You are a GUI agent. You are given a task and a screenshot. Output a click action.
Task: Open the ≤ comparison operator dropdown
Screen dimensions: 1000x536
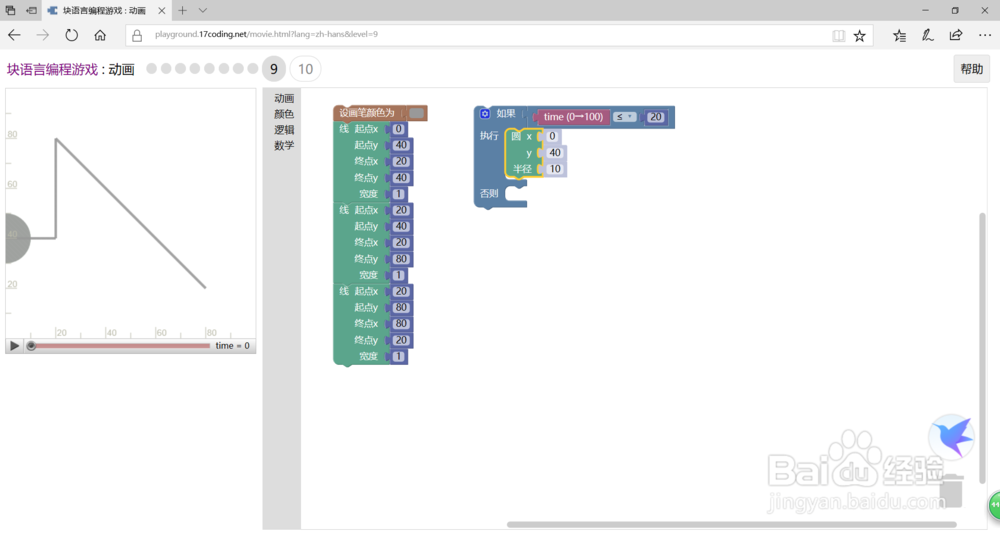[624, 117]
